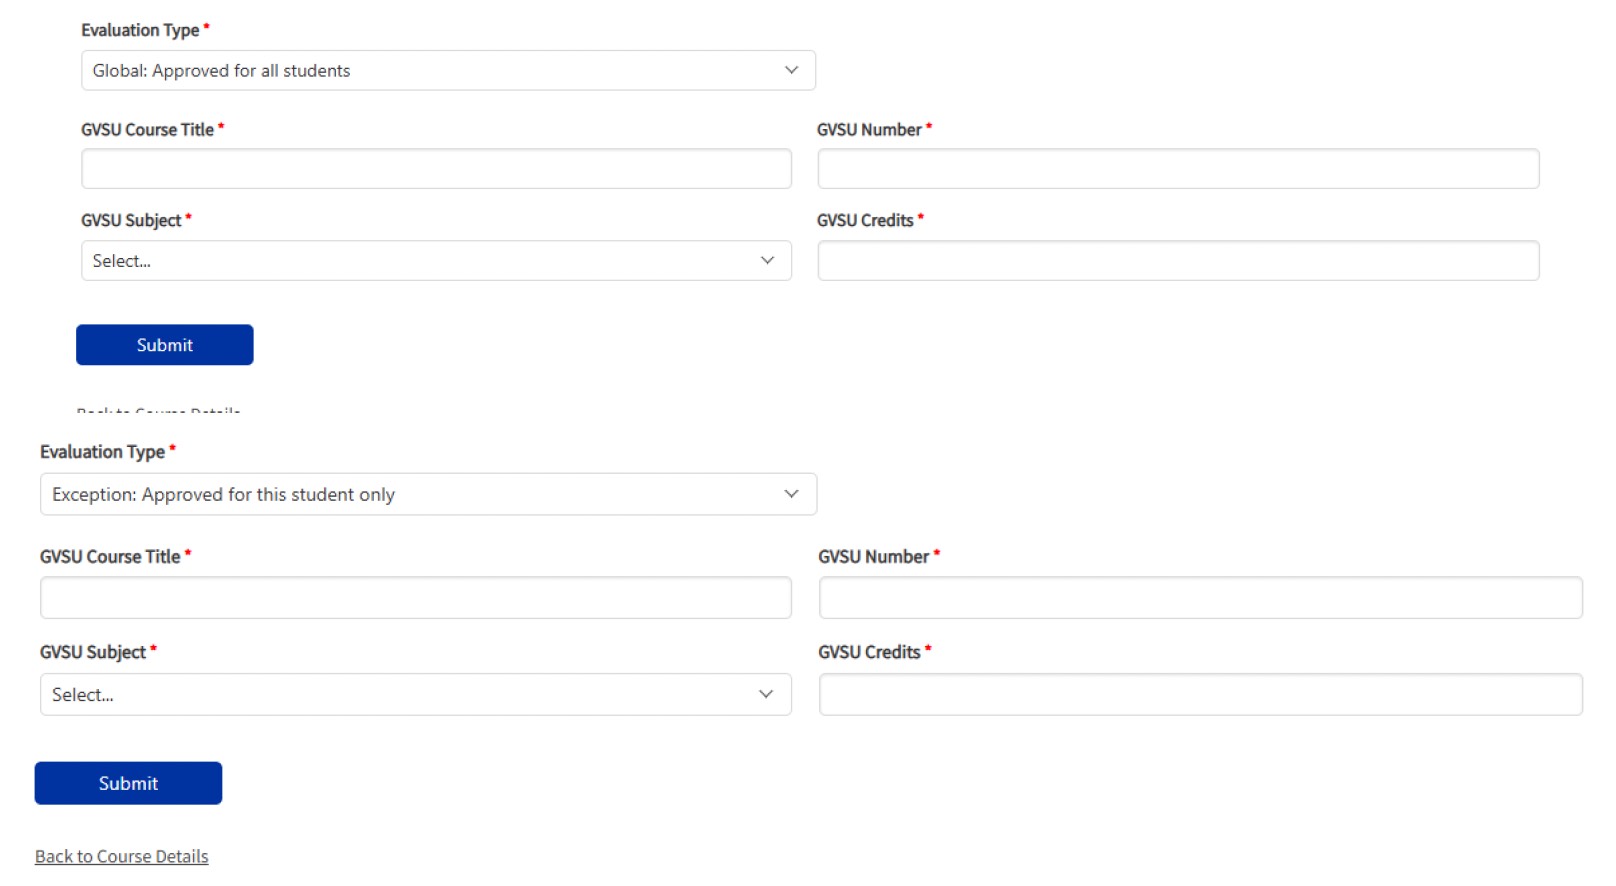Click GVSU Number input in the Exception form
The width and height of the screenshot is (1616, 886).
(x=1200, y=598)
